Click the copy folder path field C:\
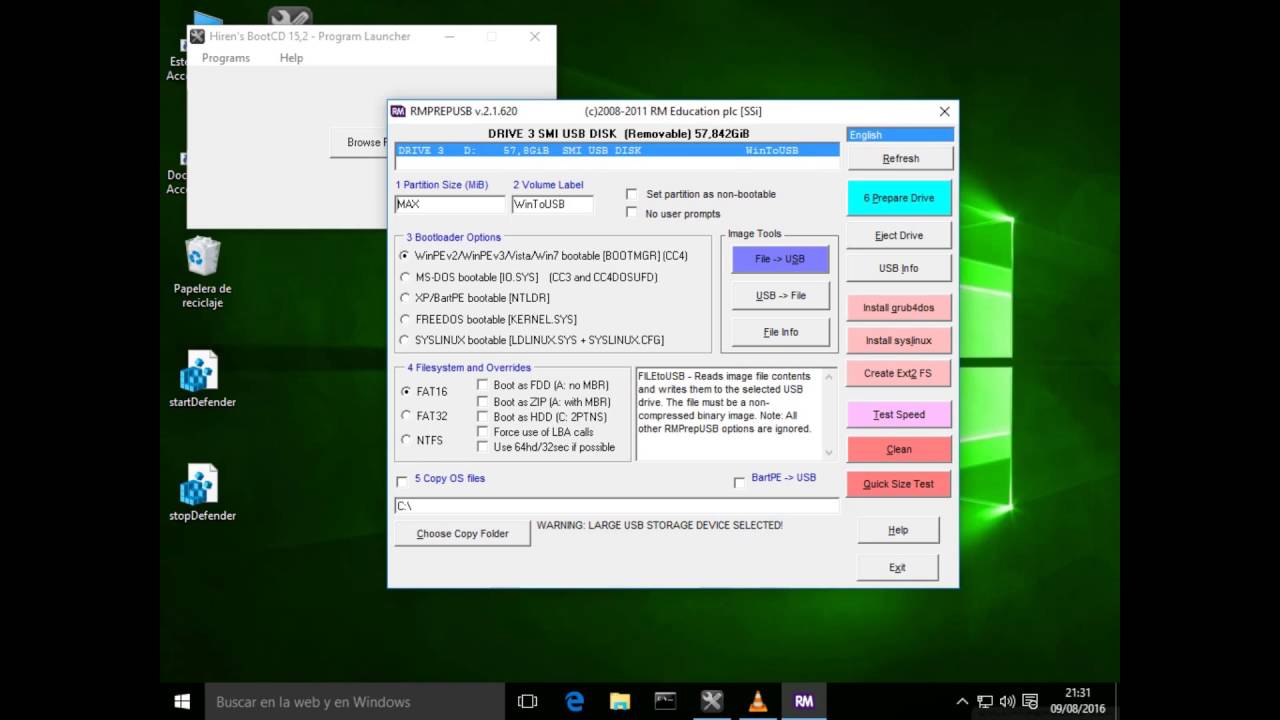 click(x=617, y=506)
